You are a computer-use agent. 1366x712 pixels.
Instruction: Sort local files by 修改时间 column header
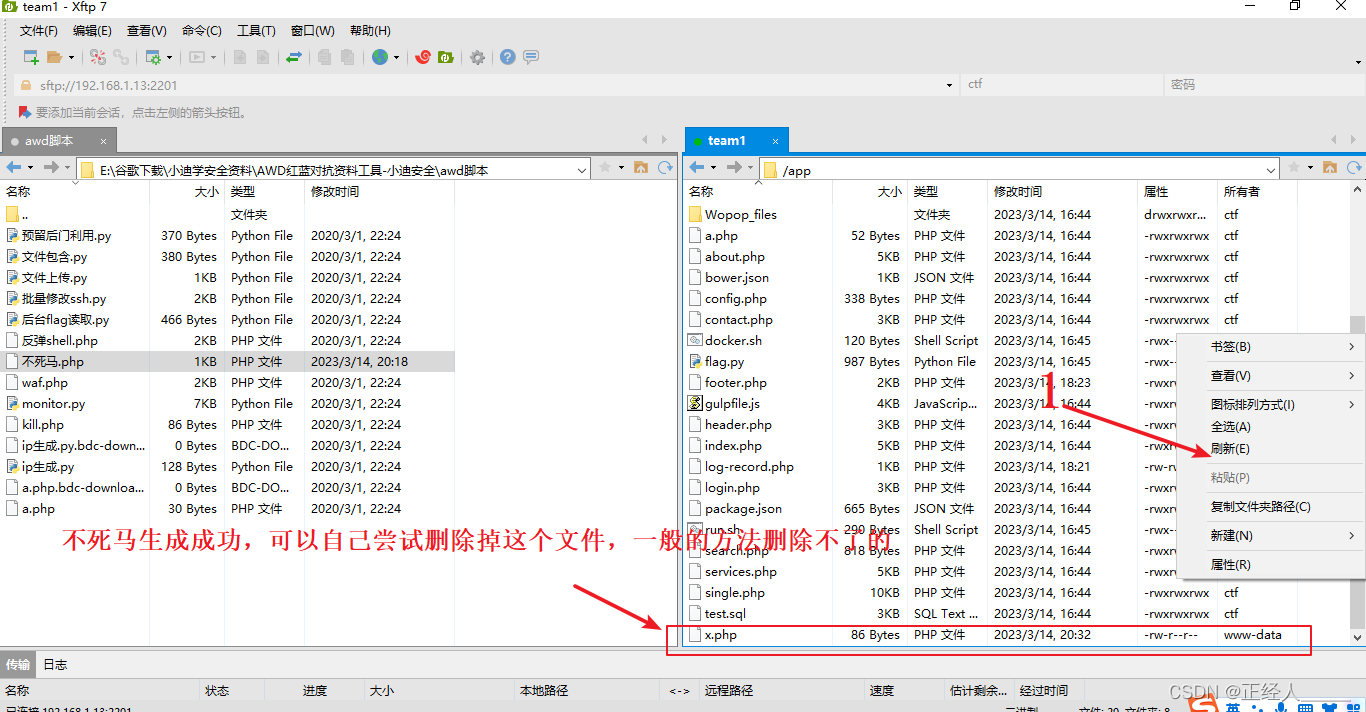pyautogui.click(x=335, y=191)
